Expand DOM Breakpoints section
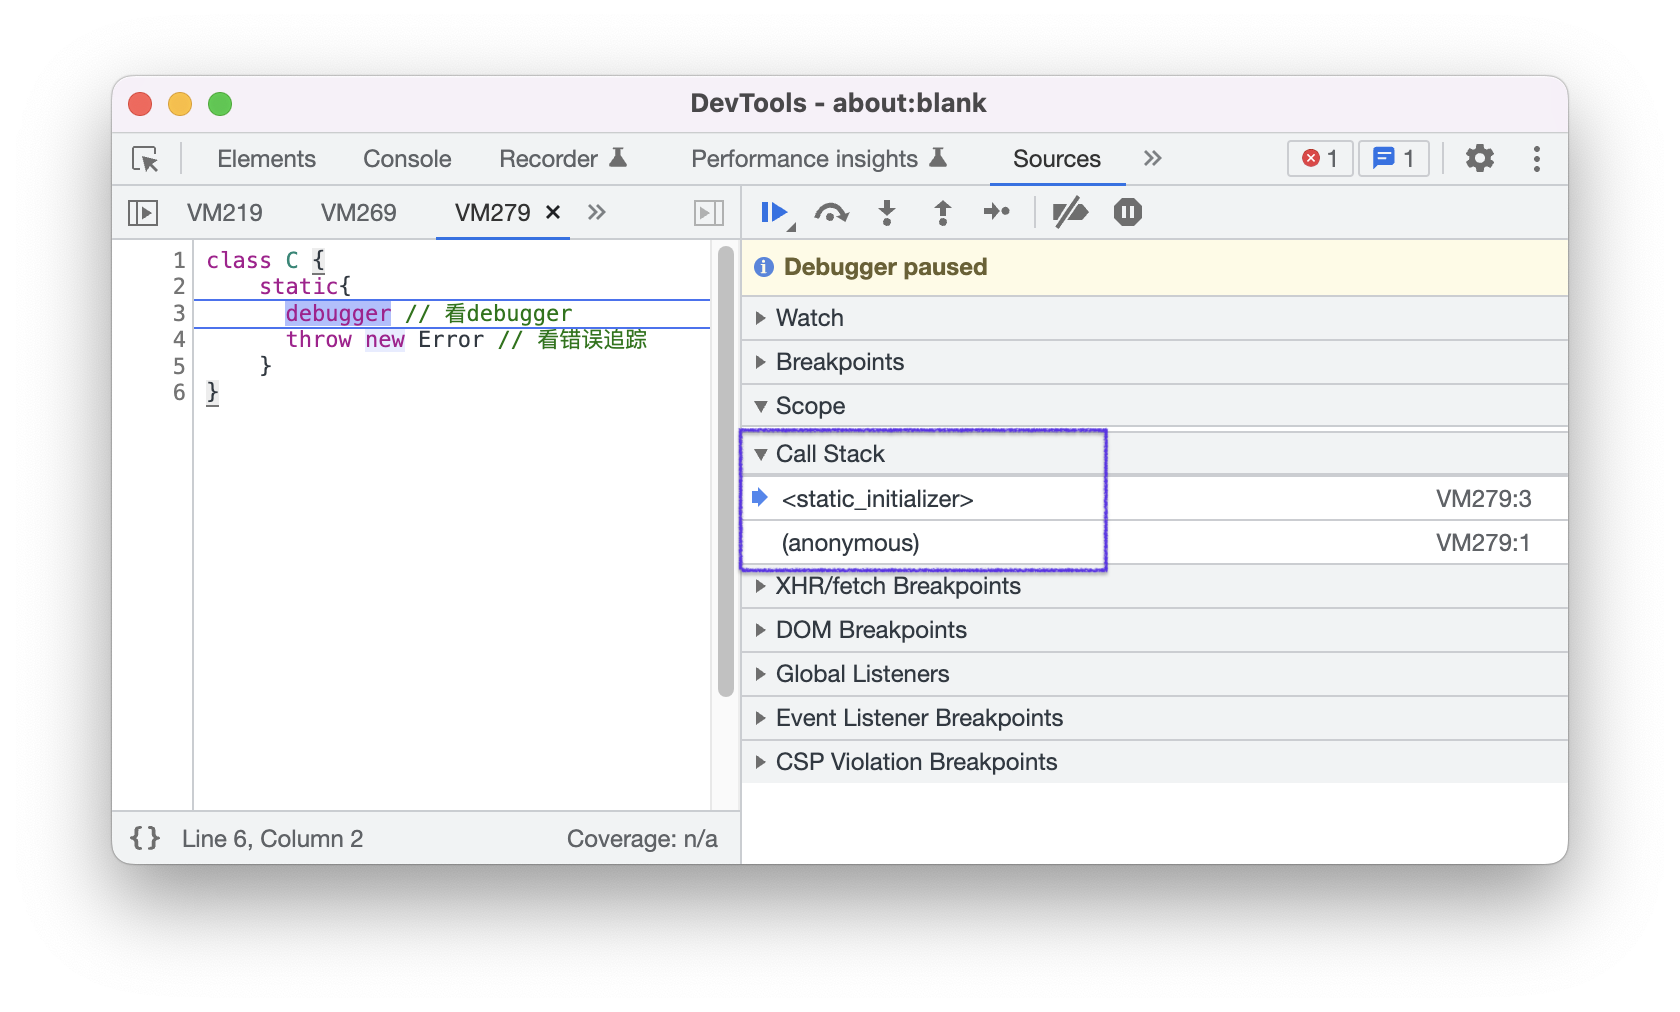 coord(1154,630)
